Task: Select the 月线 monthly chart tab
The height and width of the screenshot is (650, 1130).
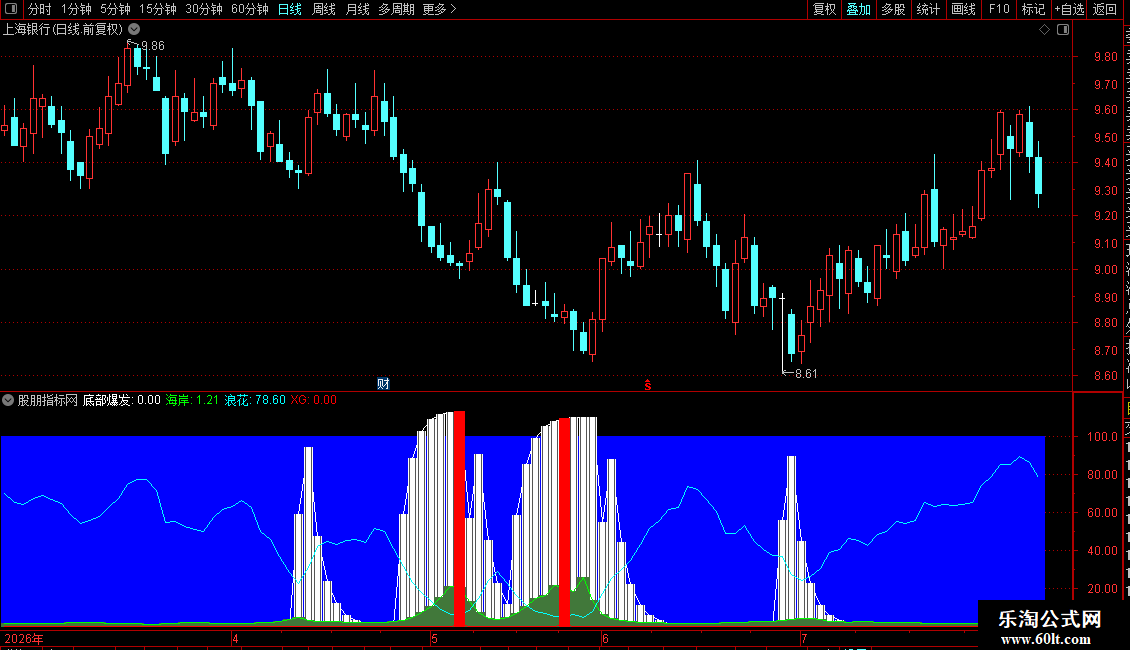Action: point(357,9)
